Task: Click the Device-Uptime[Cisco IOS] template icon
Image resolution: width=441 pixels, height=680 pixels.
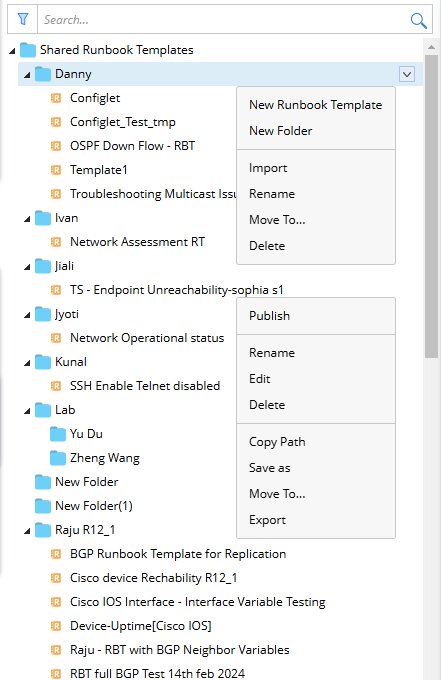Action: 56,626
